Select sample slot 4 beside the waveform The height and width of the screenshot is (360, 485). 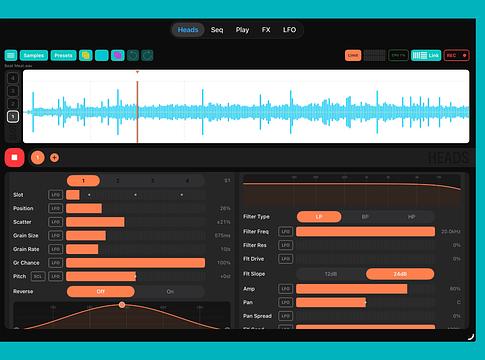13,78
